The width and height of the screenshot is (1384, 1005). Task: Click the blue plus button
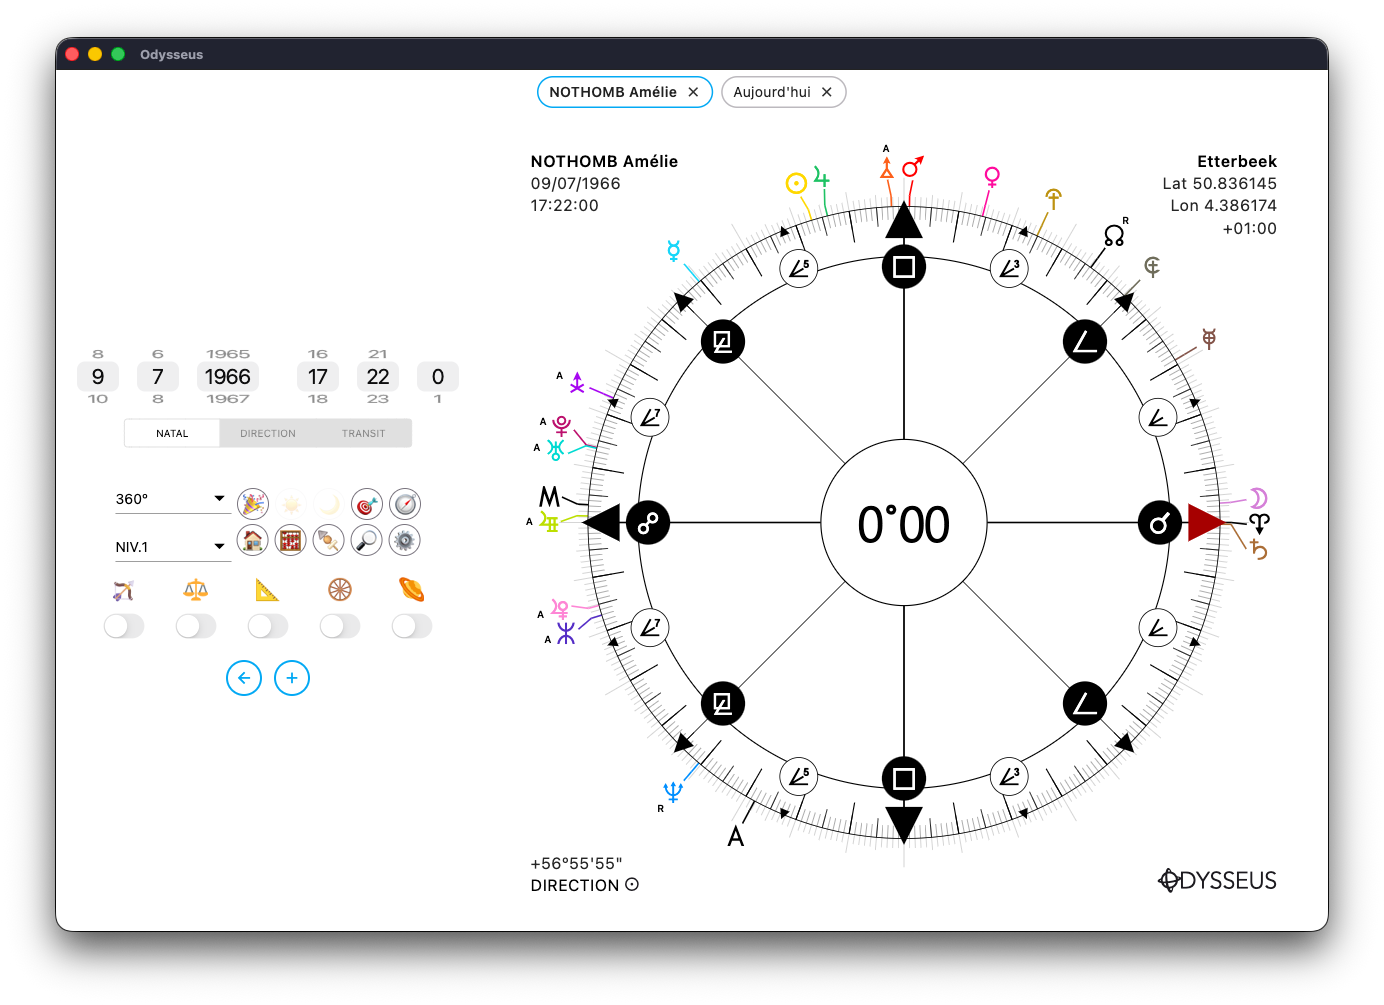(292, 678)
